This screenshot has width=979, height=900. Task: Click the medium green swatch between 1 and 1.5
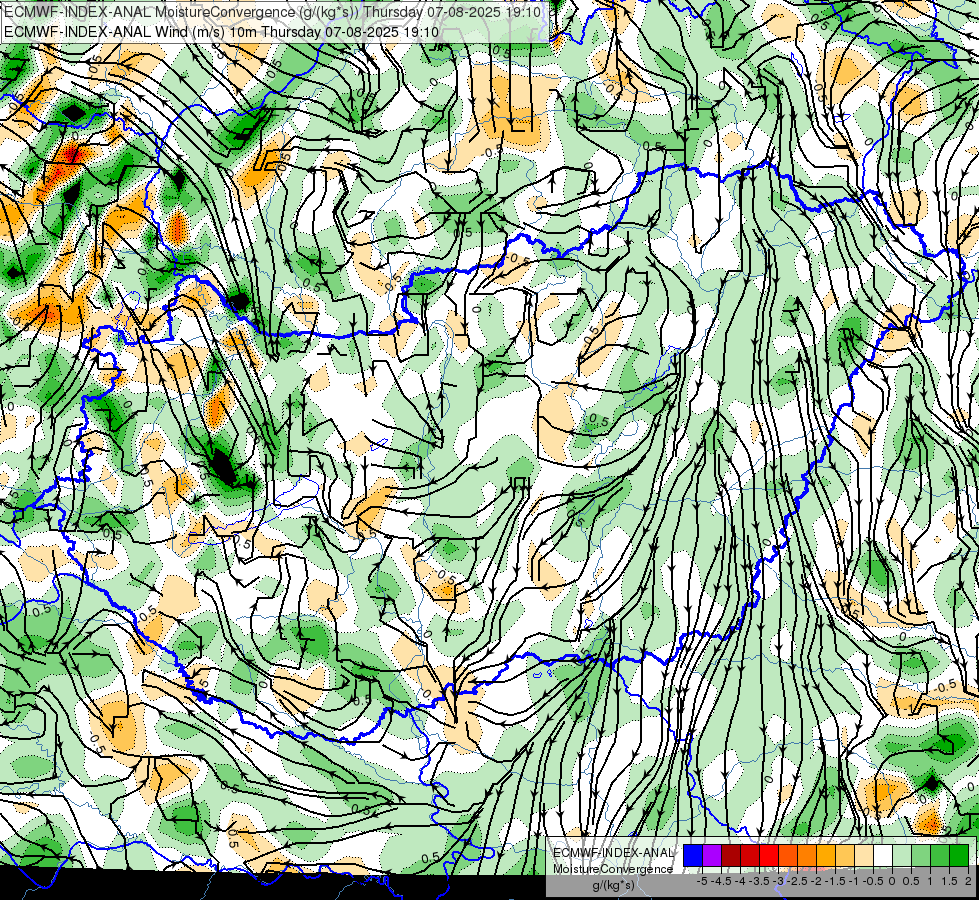tap(940, 856)
